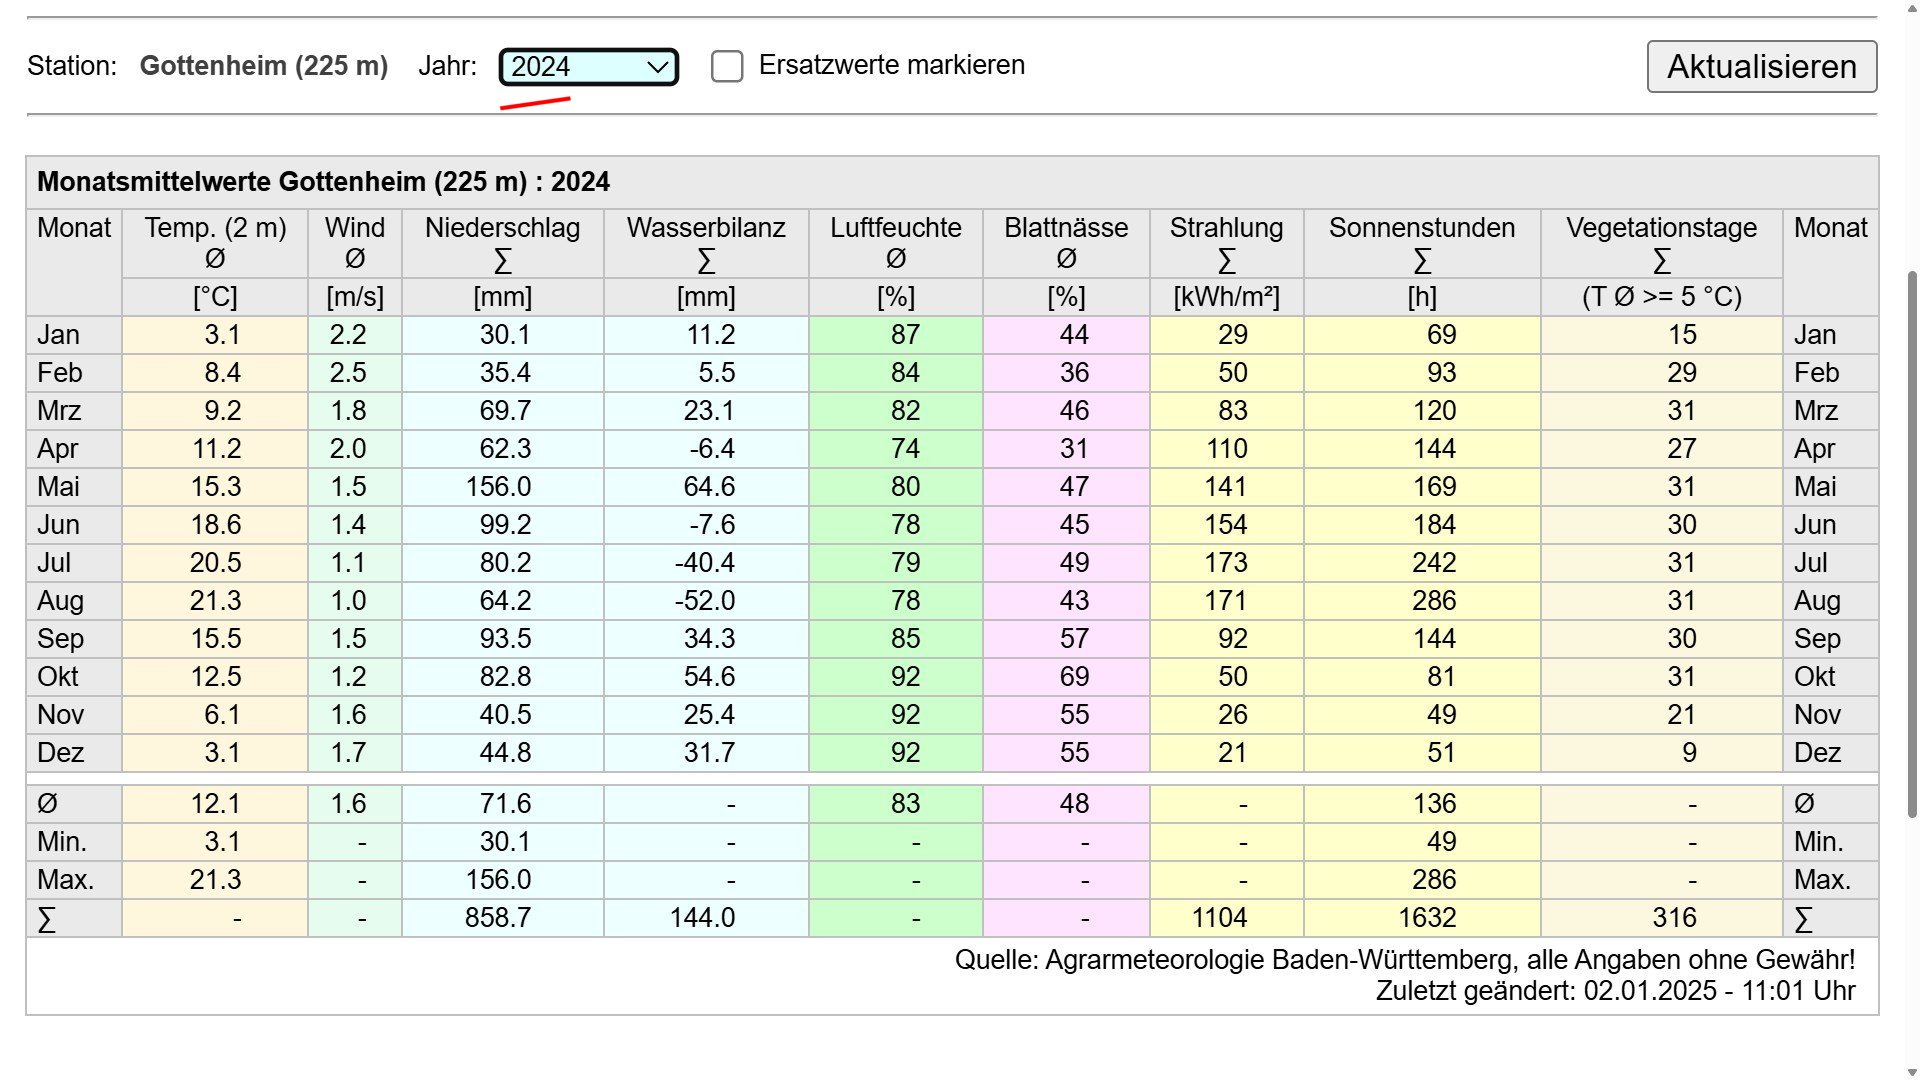Open the Jahr 2024 dropdown
Image resolution: width=1920 pixels, height=1080 pixels.
[588, 67]
